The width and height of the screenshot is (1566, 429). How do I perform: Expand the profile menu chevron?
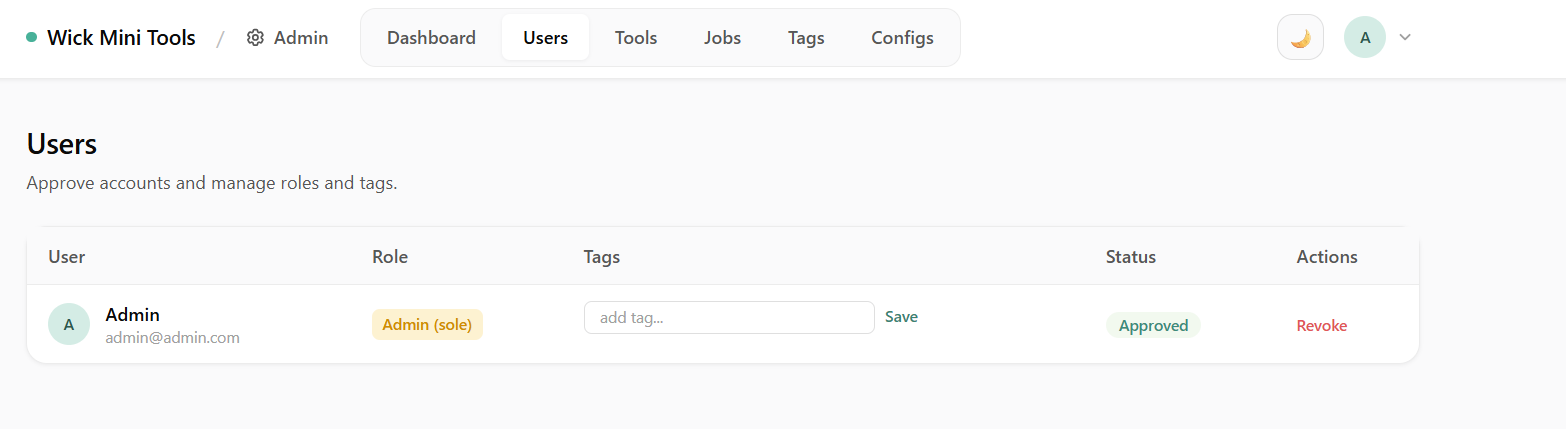1405,38
